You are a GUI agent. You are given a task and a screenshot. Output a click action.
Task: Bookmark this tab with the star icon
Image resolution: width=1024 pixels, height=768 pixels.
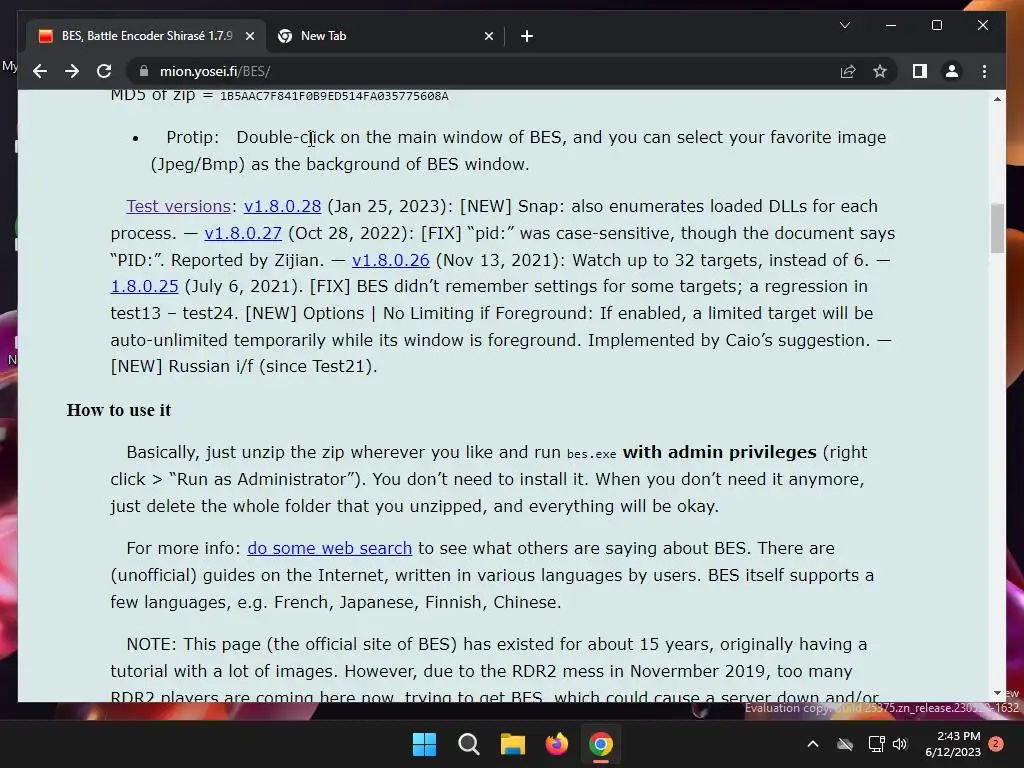pos(880,71)
